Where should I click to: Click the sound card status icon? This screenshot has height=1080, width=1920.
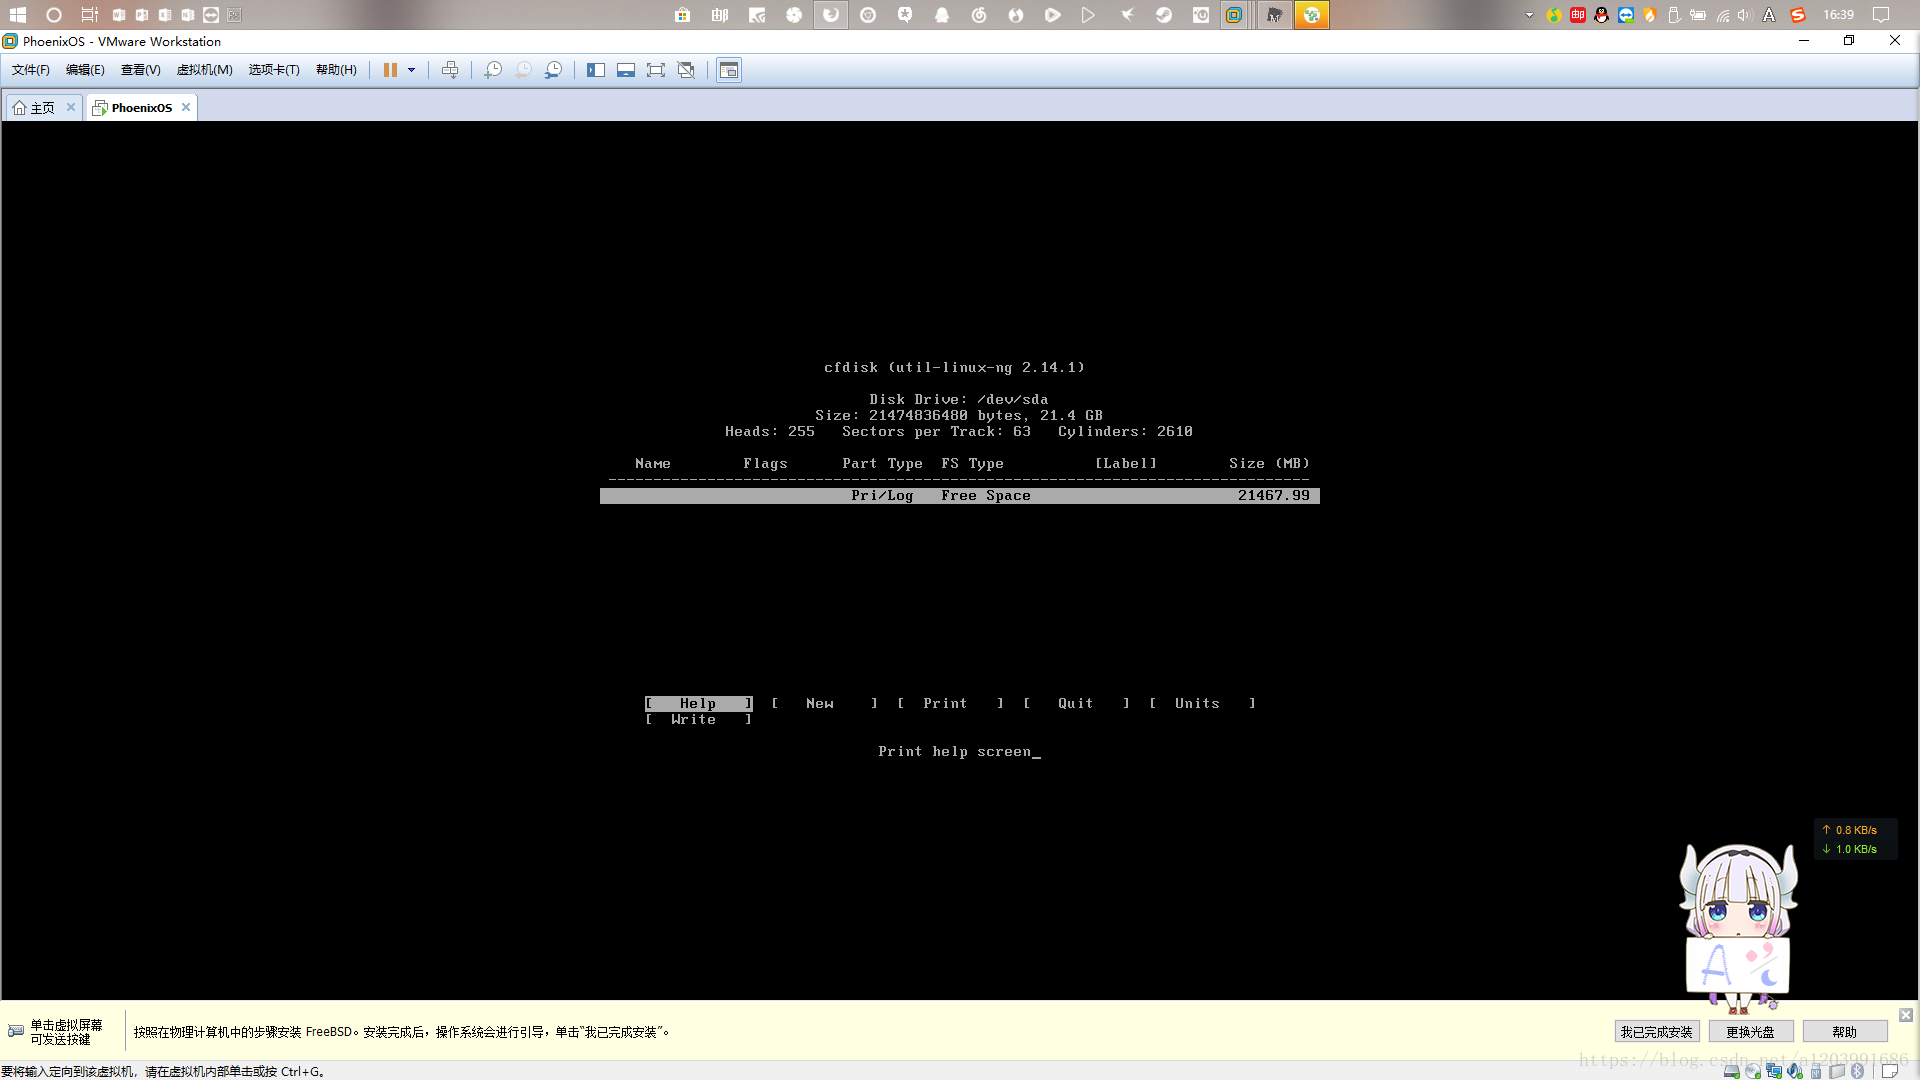tap(1795, 1071)
